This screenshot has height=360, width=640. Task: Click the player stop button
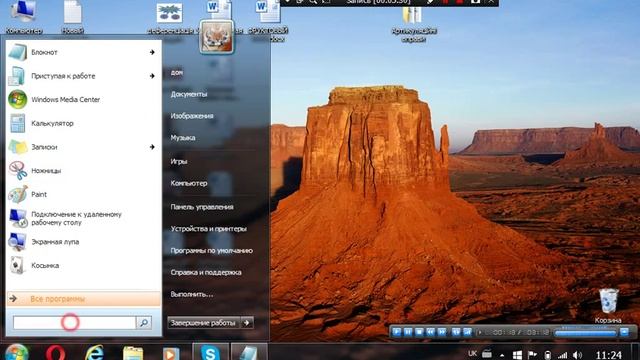pyautogui.click(x=419, y=332)
